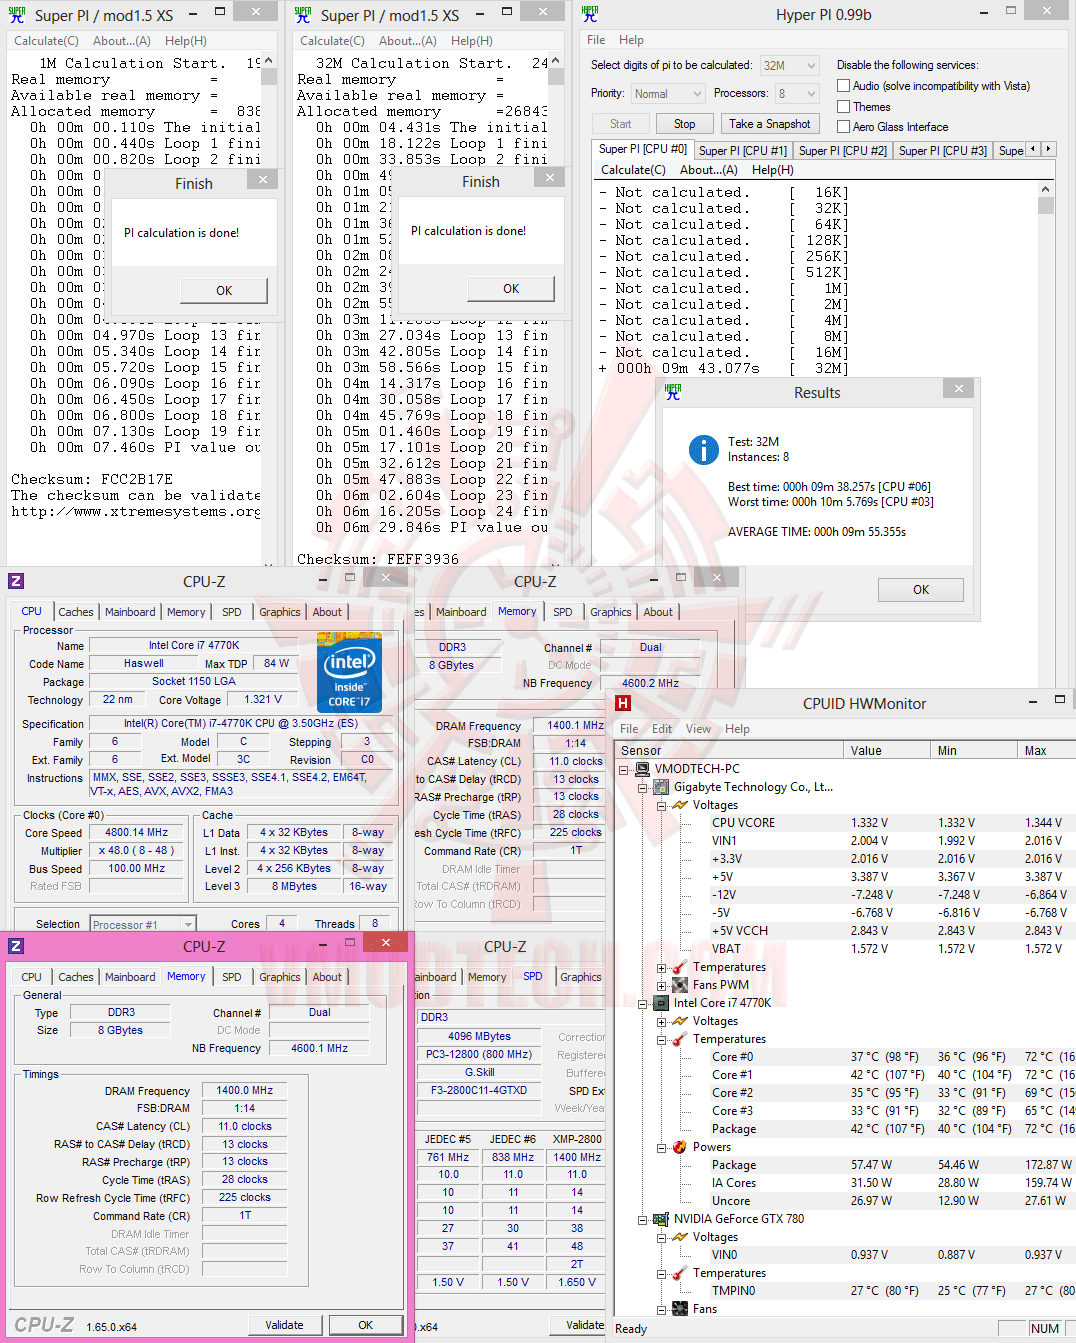Select the IA Cores power row
The height and width of the screenshot is (1343, 1076).
pos(844,1183)
